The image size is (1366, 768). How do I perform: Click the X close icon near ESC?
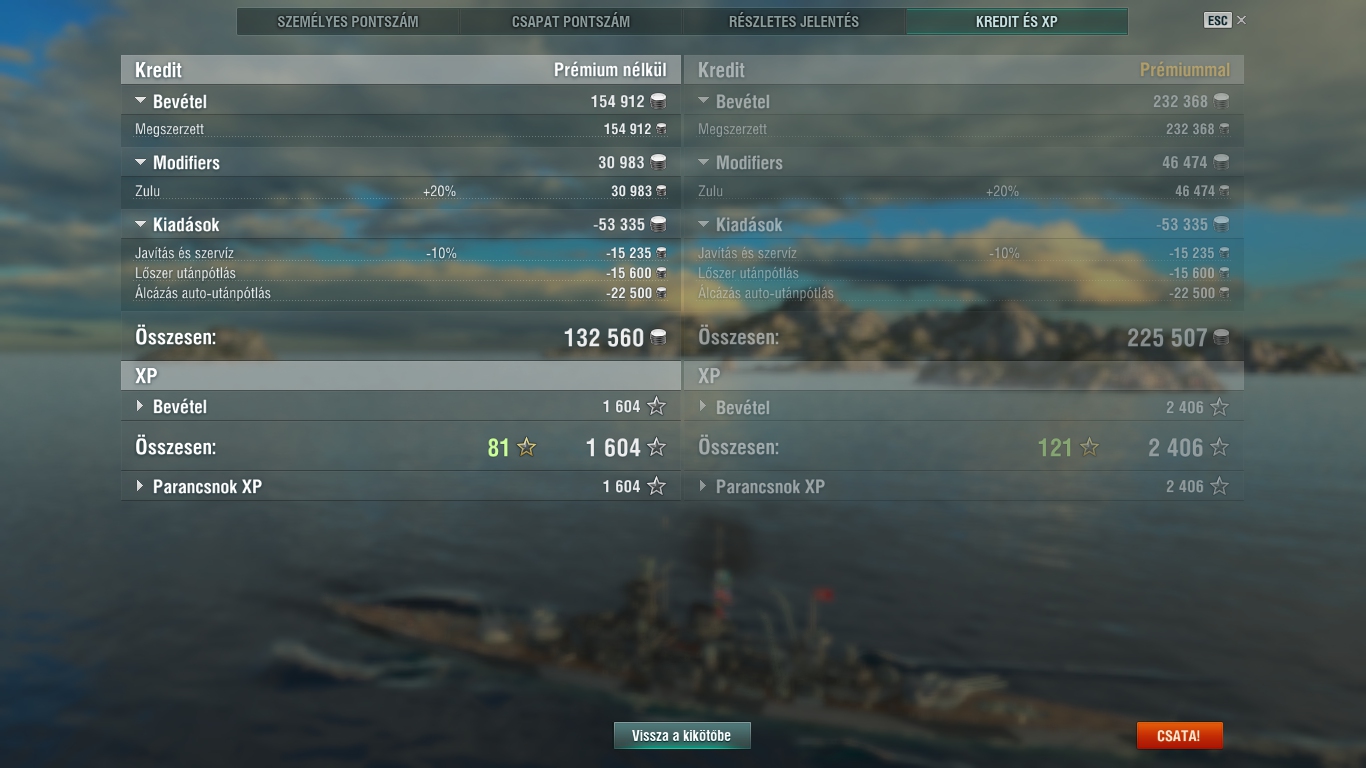[x=1242, y=20]
